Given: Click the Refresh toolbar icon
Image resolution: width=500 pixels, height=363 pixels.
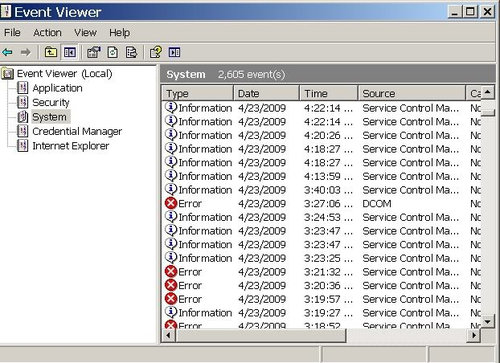Looking at the screenshot, I should coord(113,52).
